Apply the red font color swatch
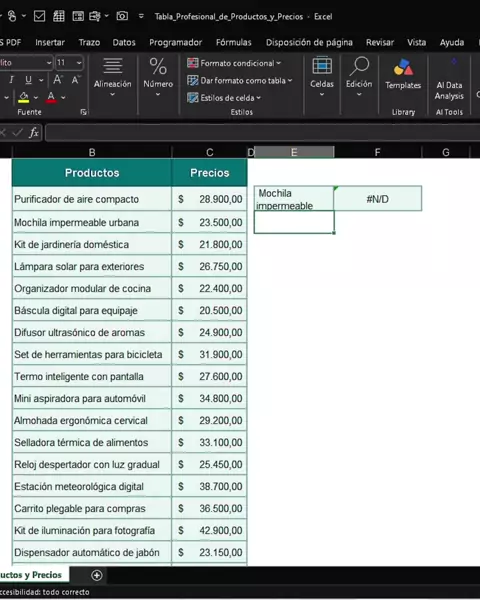 tap(51, 97)
